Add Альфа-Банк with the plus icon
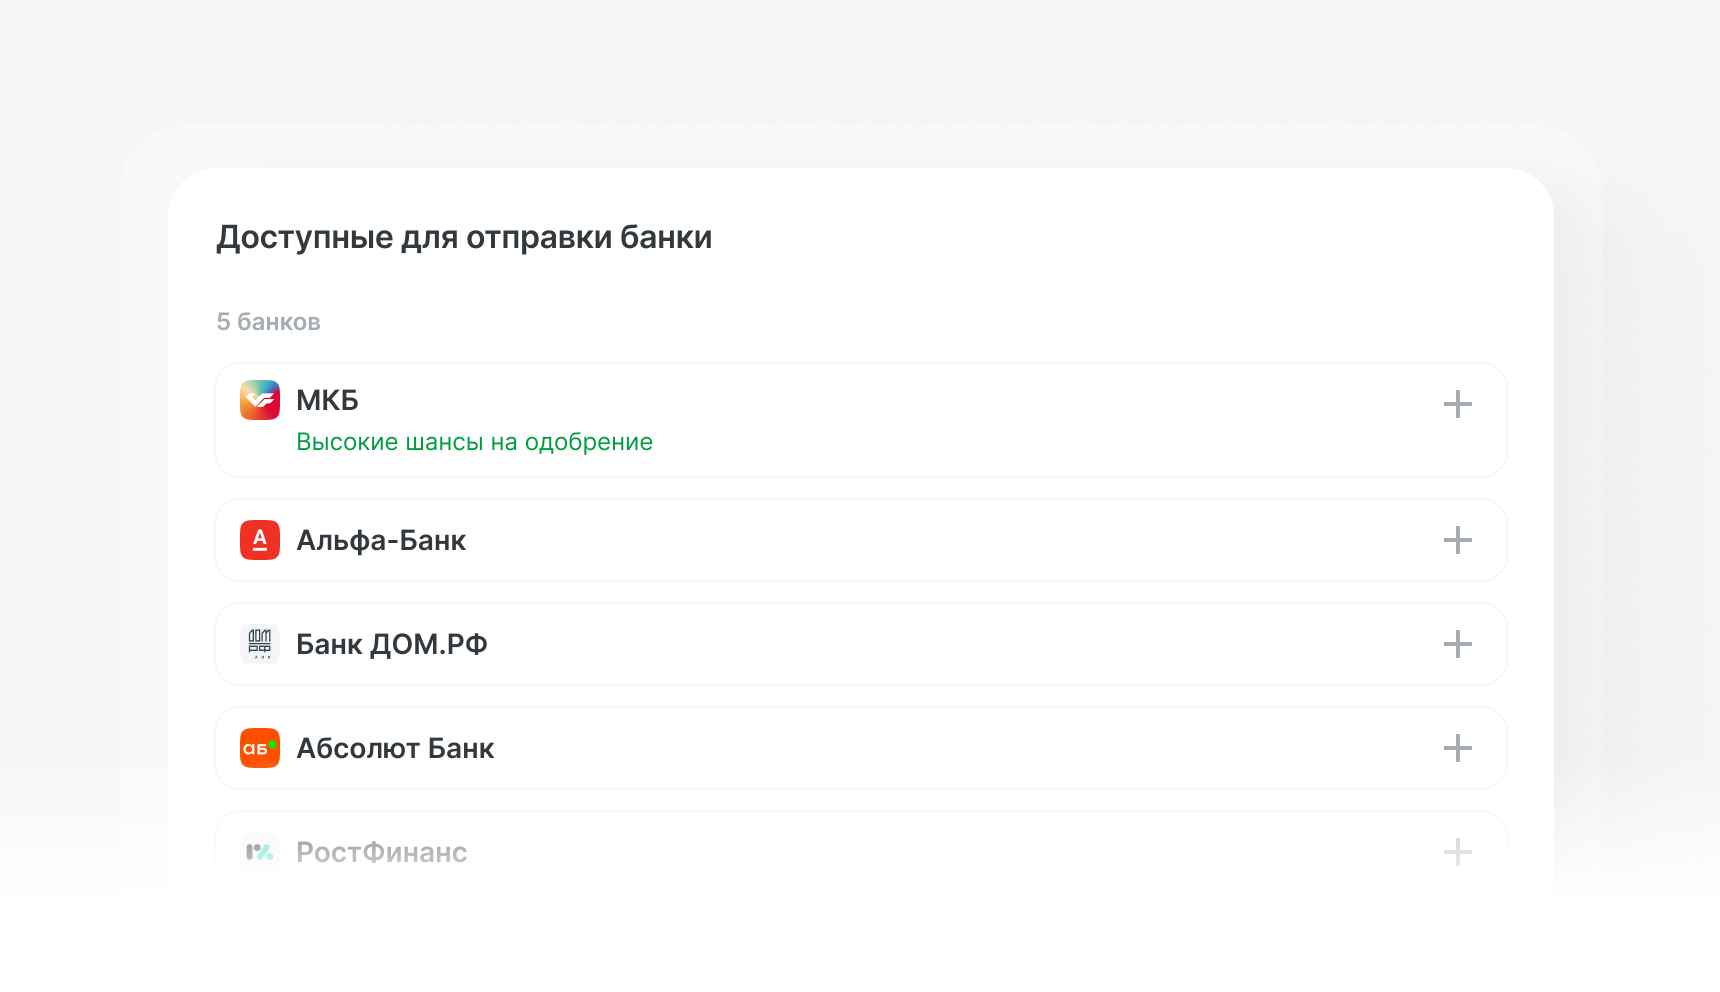 click(x=1458, y=540)
